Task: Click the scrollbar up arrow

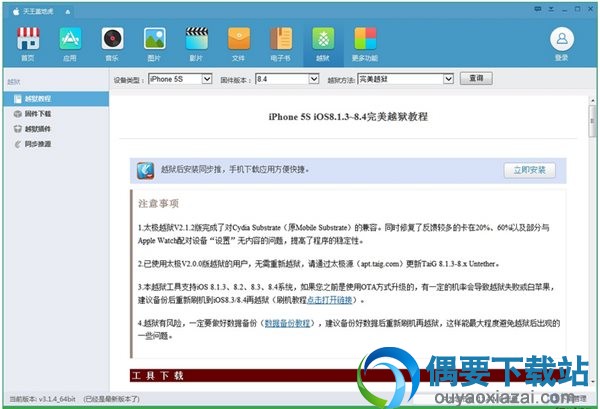Action: pyautogui.click(x=592, y=100)
